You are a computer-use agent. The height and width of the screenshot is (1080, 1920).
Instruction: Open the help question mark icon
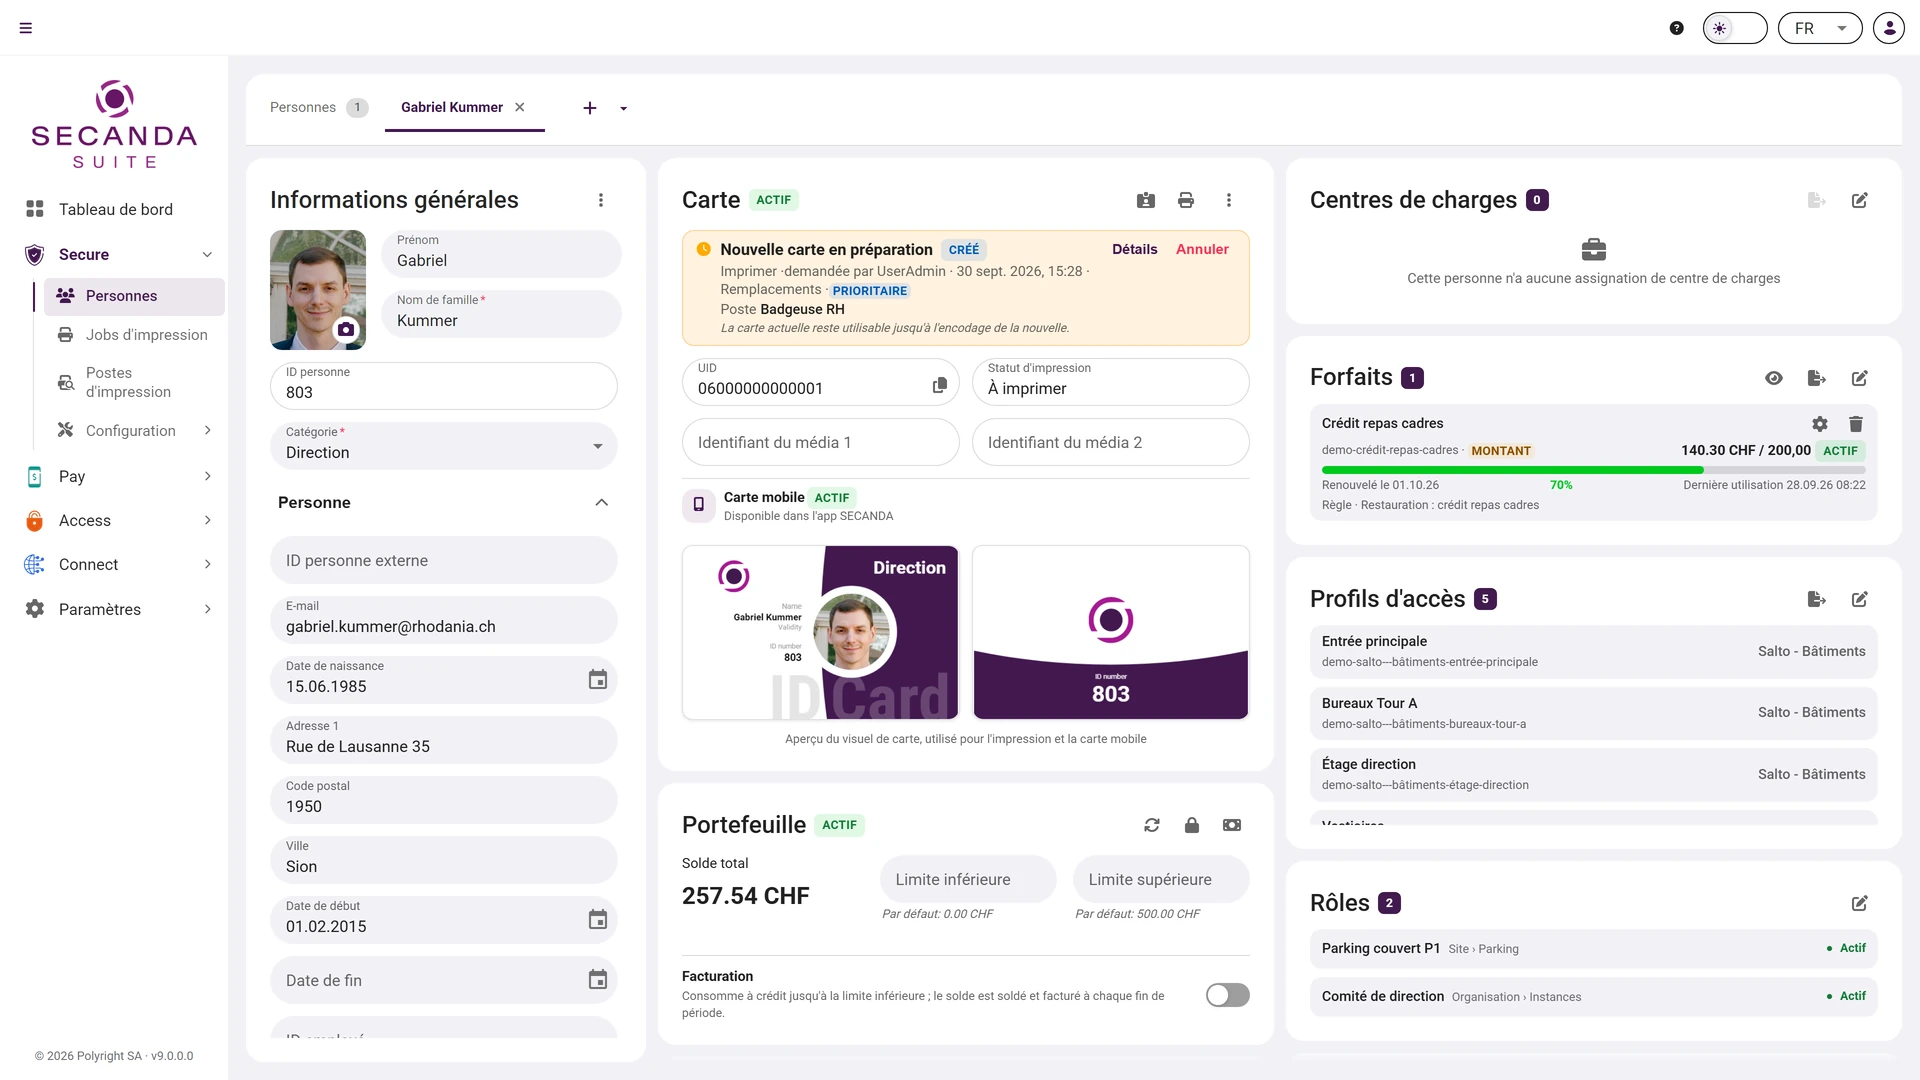(x=1677, y=28)
